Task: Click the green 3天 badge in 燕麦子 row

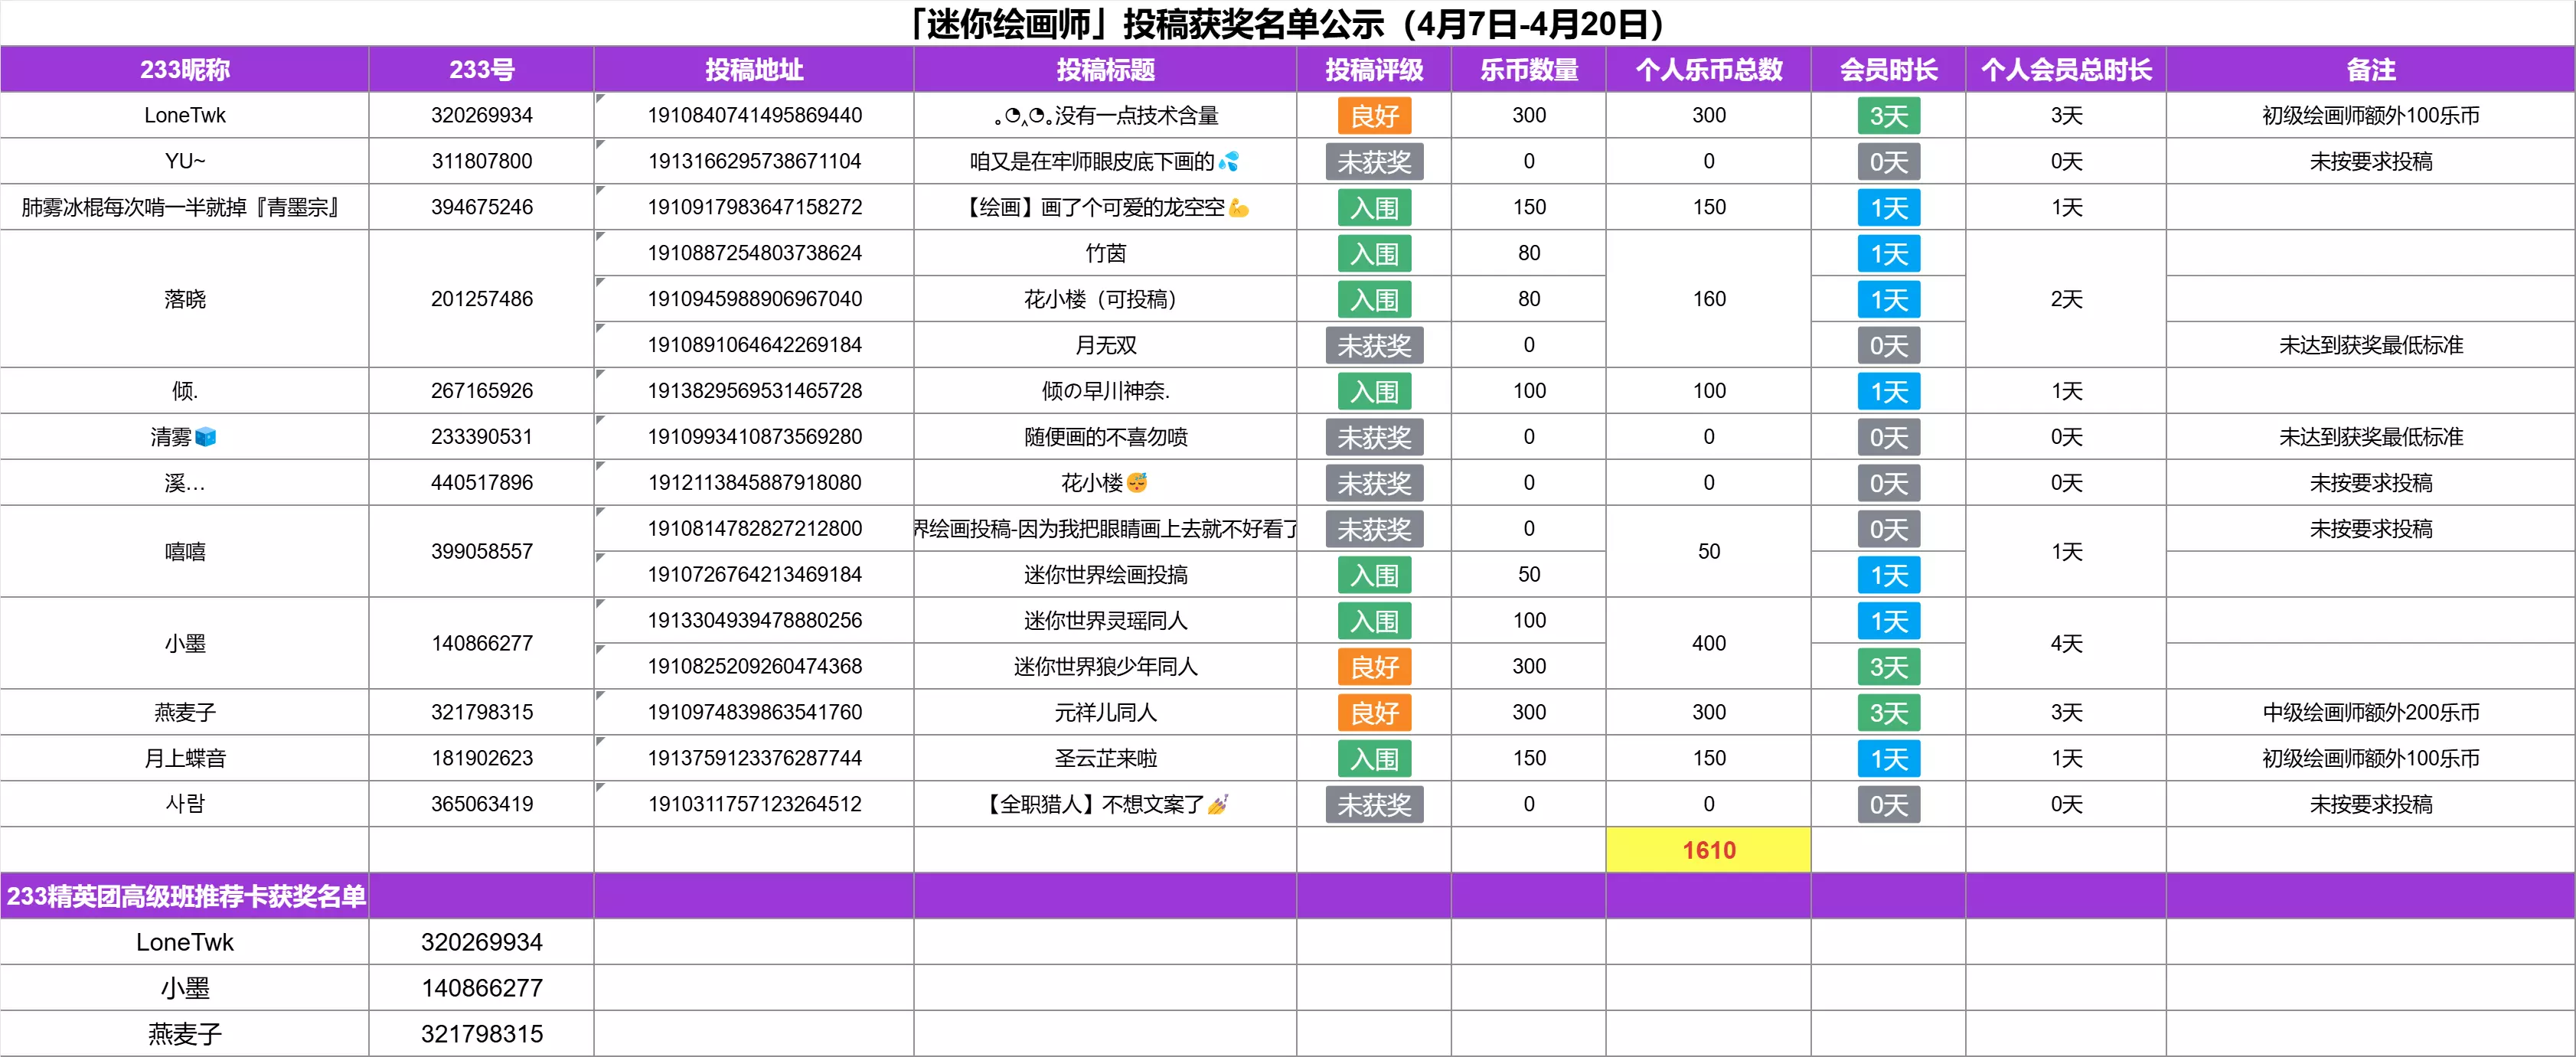Action: (1888, 713)
